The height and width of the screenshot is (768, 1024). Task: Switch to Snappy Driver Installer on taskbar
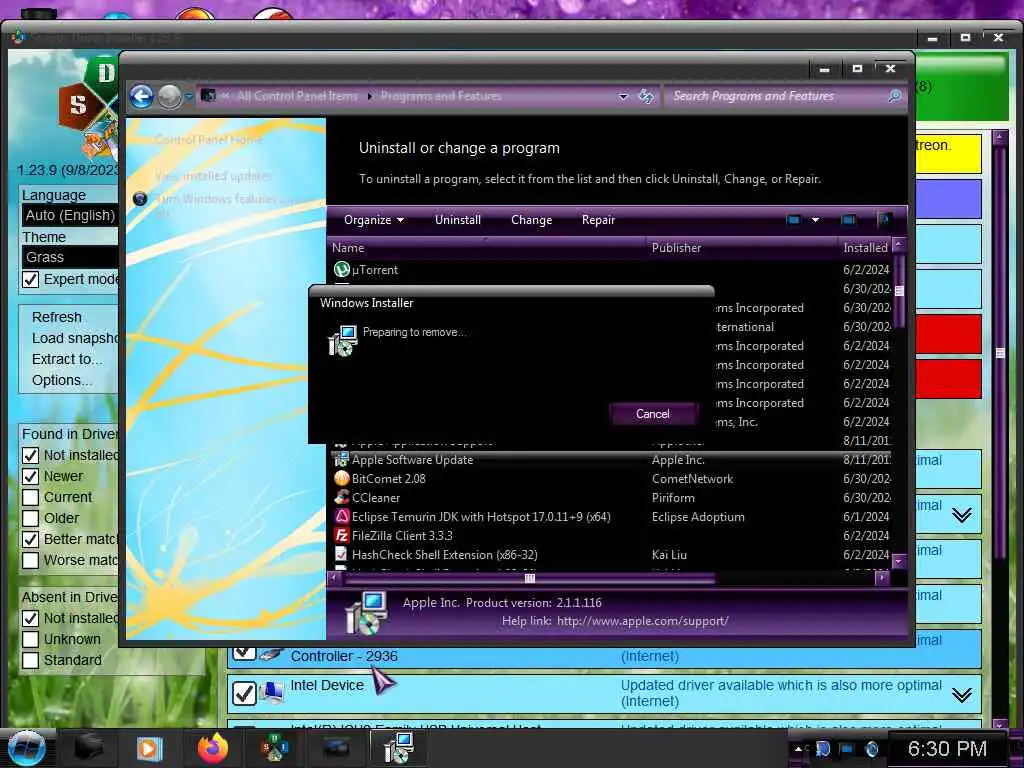[x=274, y=748]
